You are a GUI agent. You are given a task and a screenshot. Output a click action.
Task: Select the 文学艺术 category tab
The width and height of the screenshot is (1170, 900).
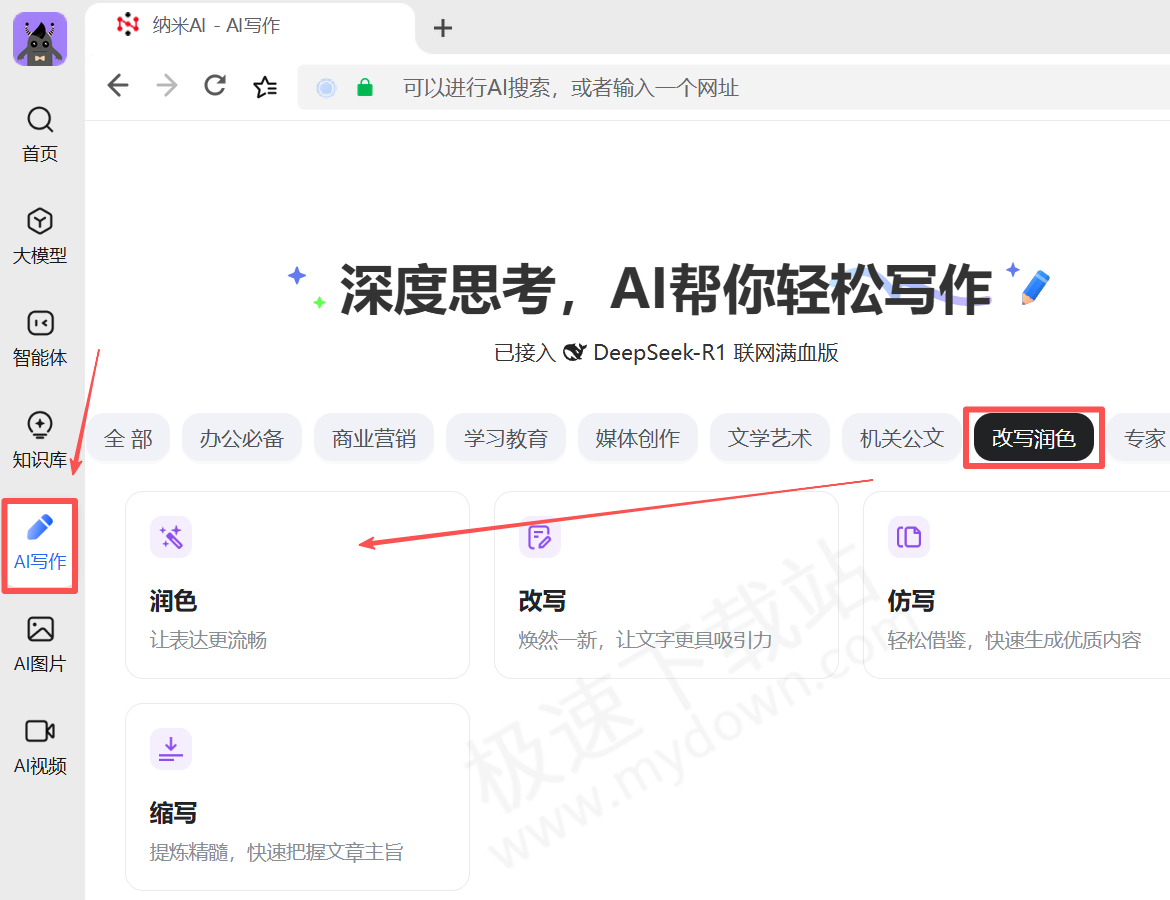770,437
